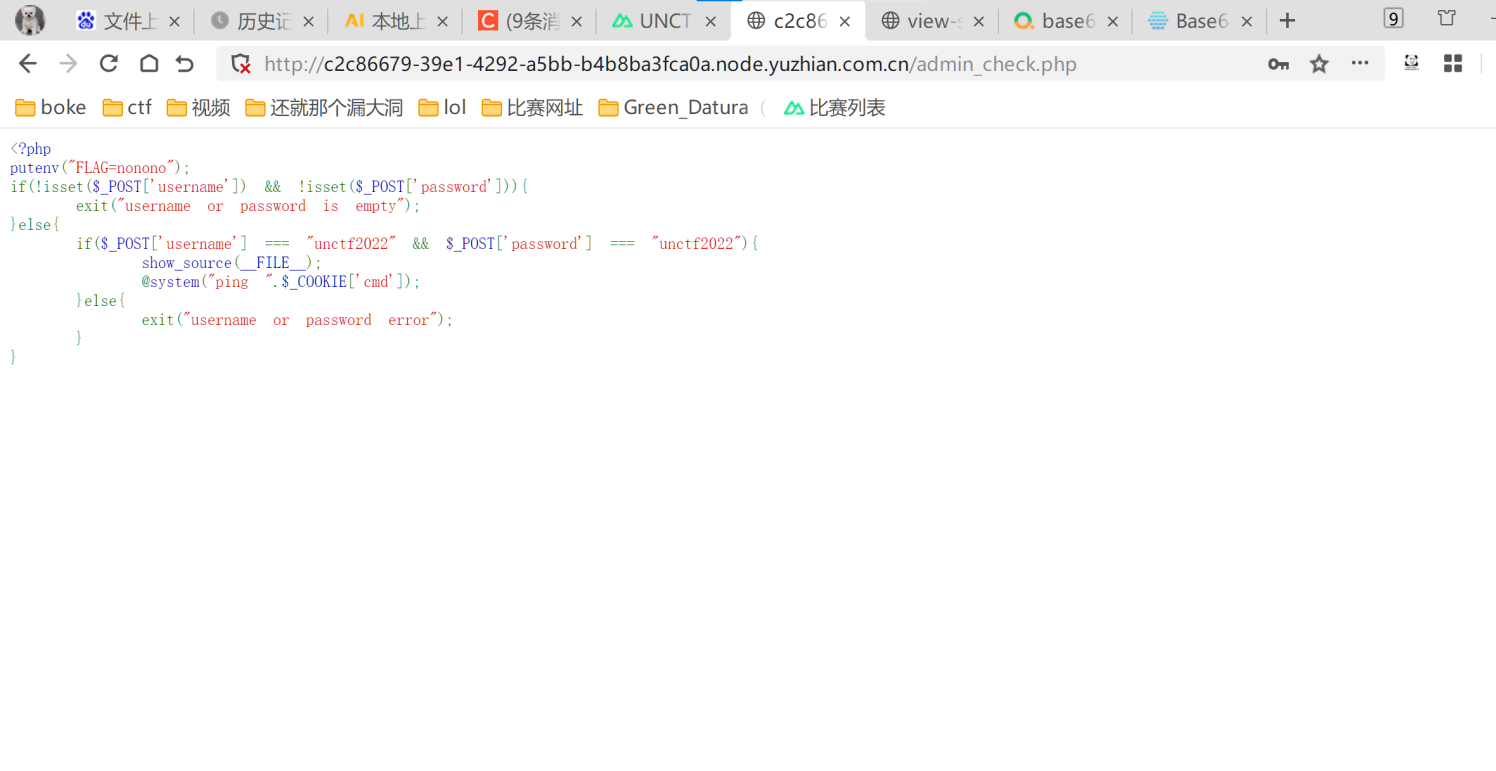Expand the ctf bookmarks folder

tap(126, 107)
